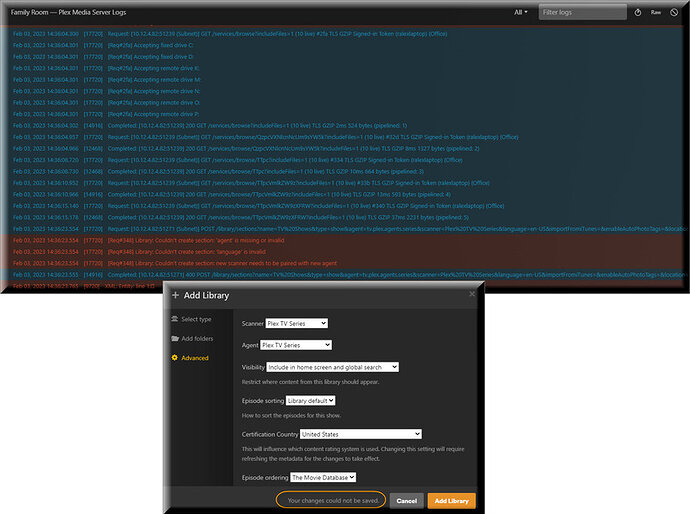Select log line 'agent is missing or invalid'
This screenshot has height=514, width=690.
tap(345, 240)
